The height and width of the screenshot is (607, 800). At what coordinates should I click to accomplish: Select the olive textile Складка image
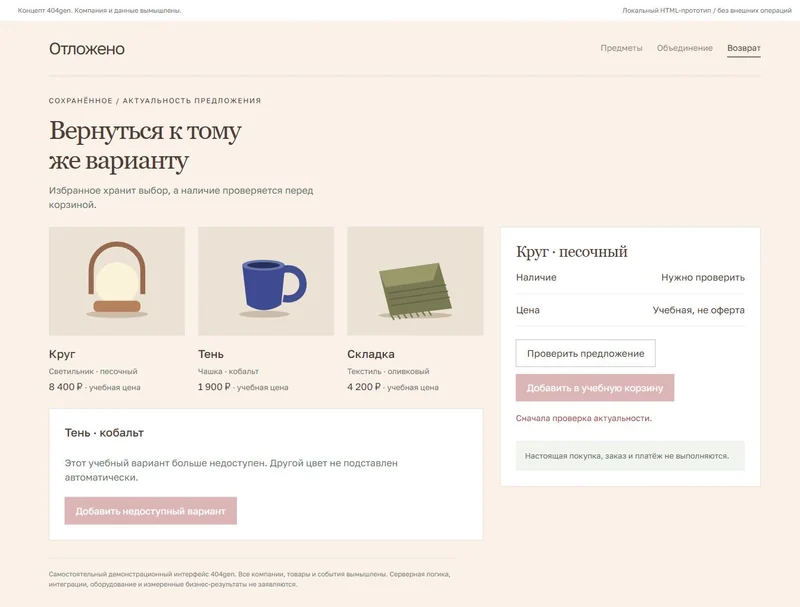coord(415,281)
